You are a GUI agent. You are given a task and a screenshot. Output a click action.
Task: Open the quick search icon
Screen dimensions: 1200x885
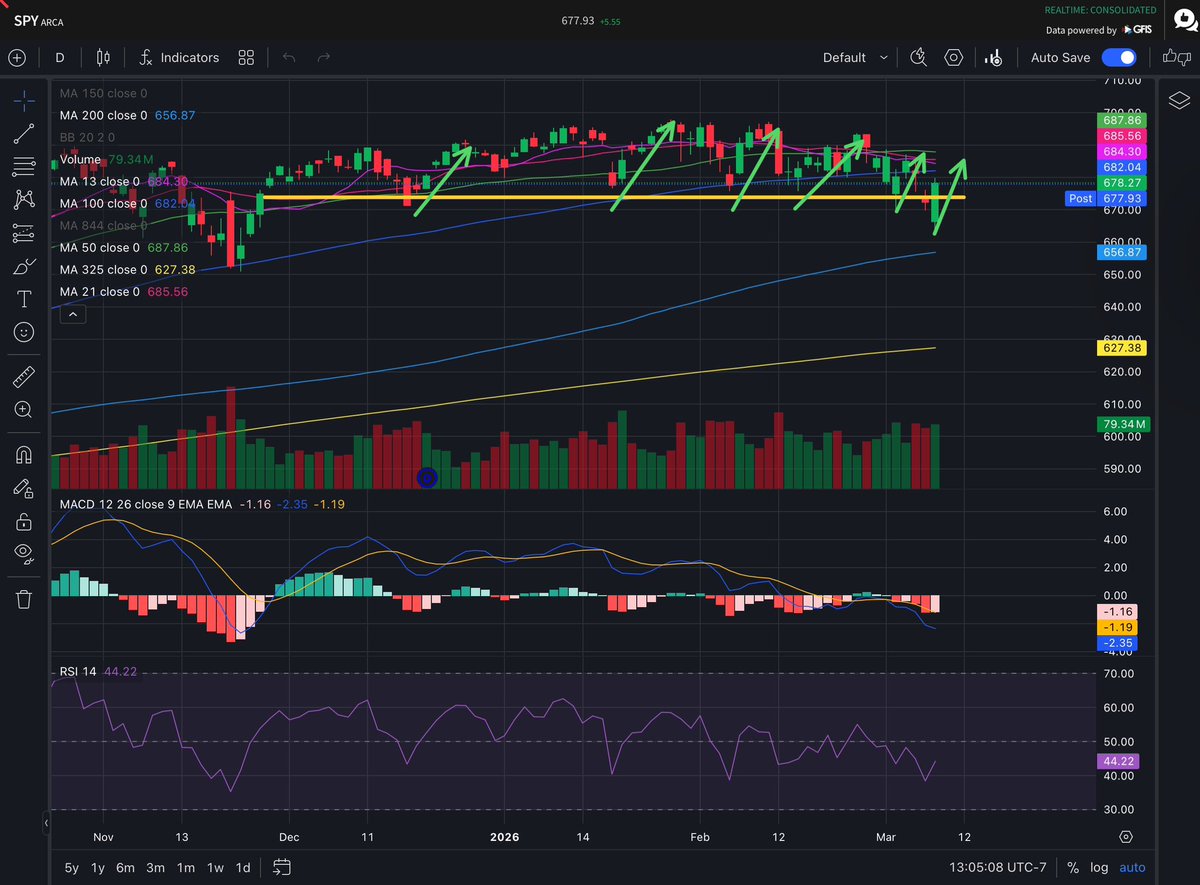click(x=919, y=57)
